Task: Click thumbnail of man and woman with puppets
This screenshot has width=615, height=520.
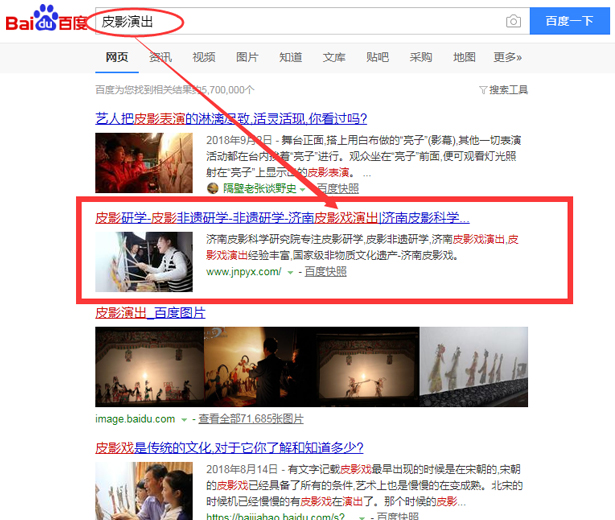Action: click(144, 491)
